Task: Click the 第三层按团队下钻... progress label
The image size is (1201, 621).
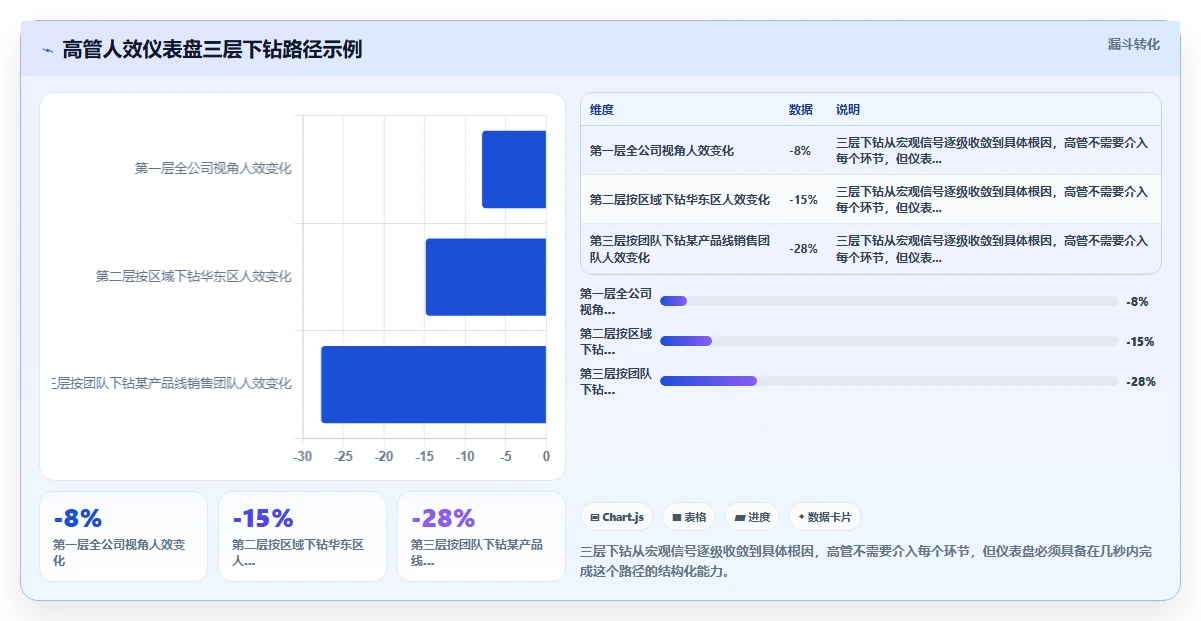Action: [x=616, y=381]
